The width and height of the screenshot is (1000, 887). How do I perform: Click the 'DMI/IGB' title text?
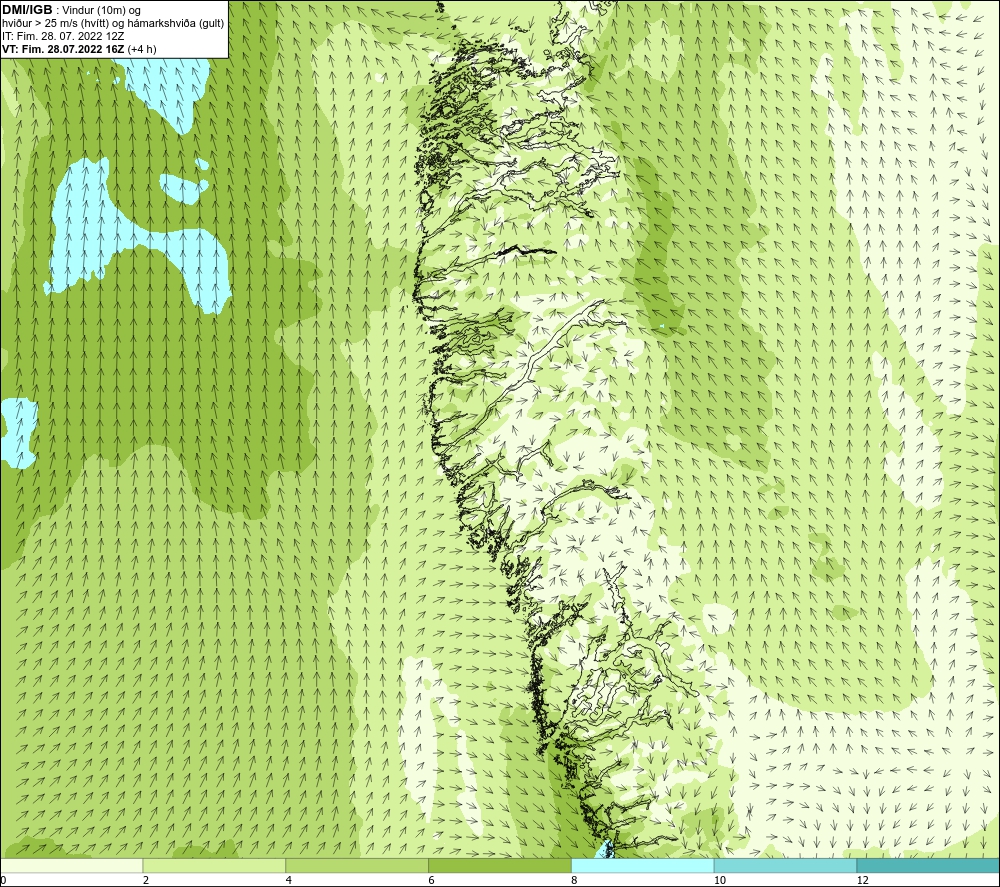click(x=27, y=10)
